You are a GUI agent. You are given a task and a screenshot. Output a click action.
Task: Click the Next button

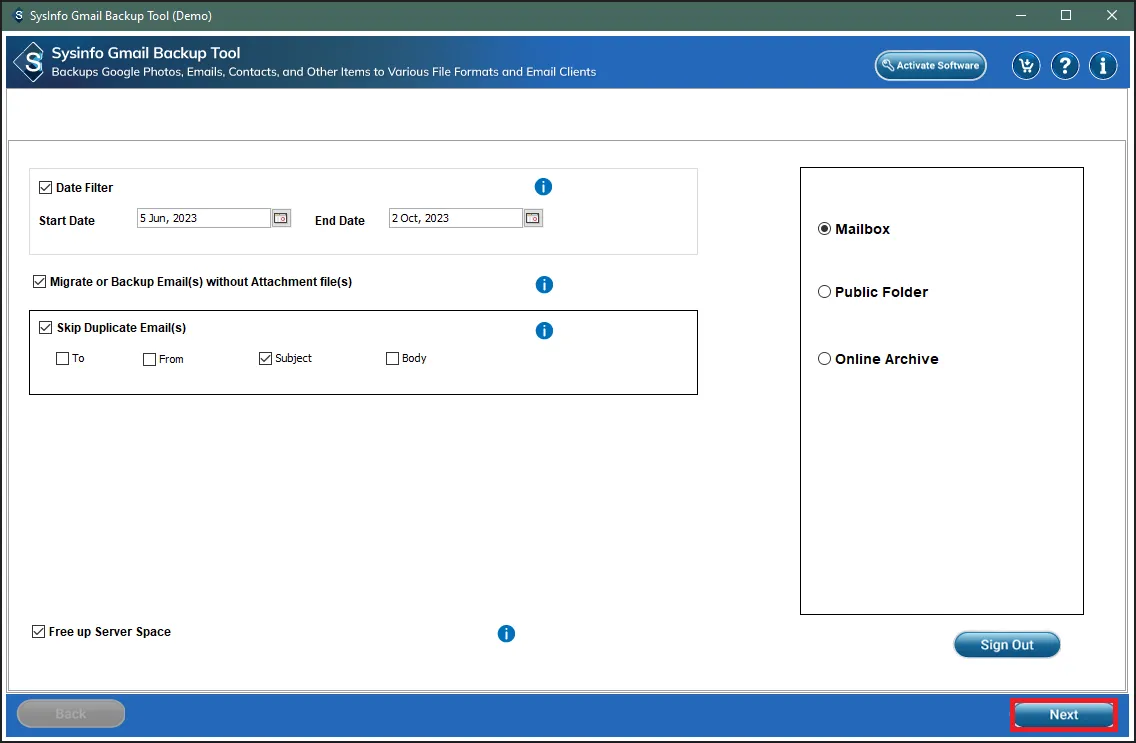[1063, 715]
